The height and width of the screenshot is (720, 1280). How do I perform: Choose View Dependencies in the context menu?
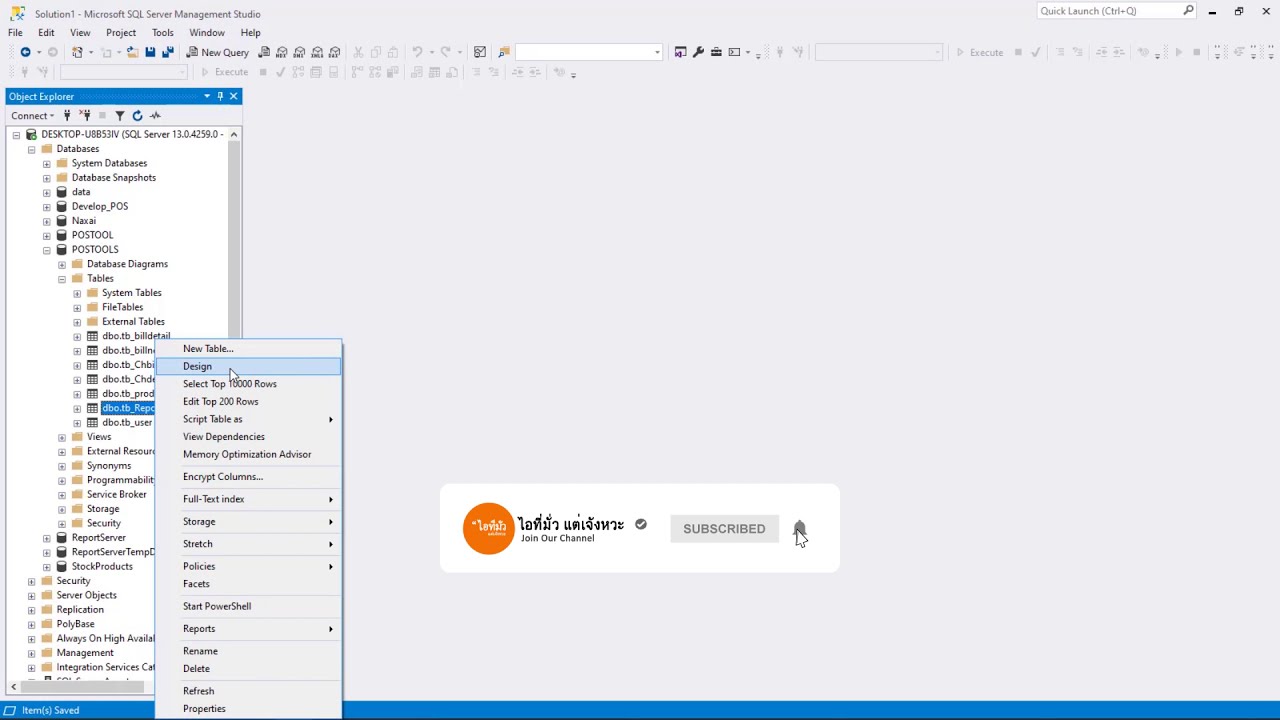[248, 437]
